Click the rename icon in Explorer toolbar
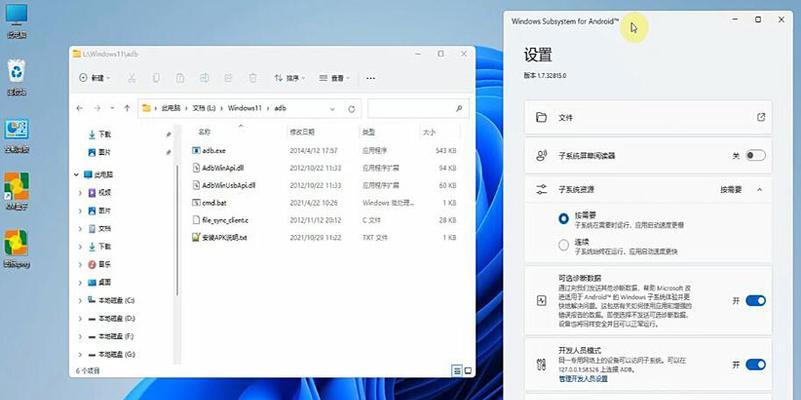801x400 pixels. [x=204, y=78]
